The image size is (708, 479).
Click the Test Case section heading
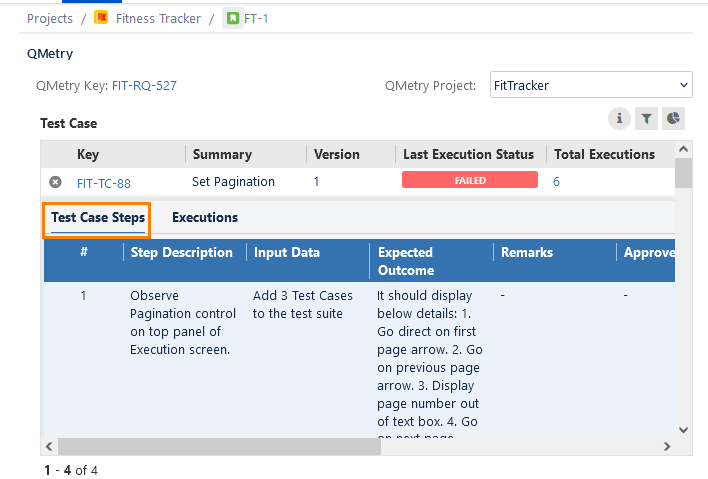point(69,123)
